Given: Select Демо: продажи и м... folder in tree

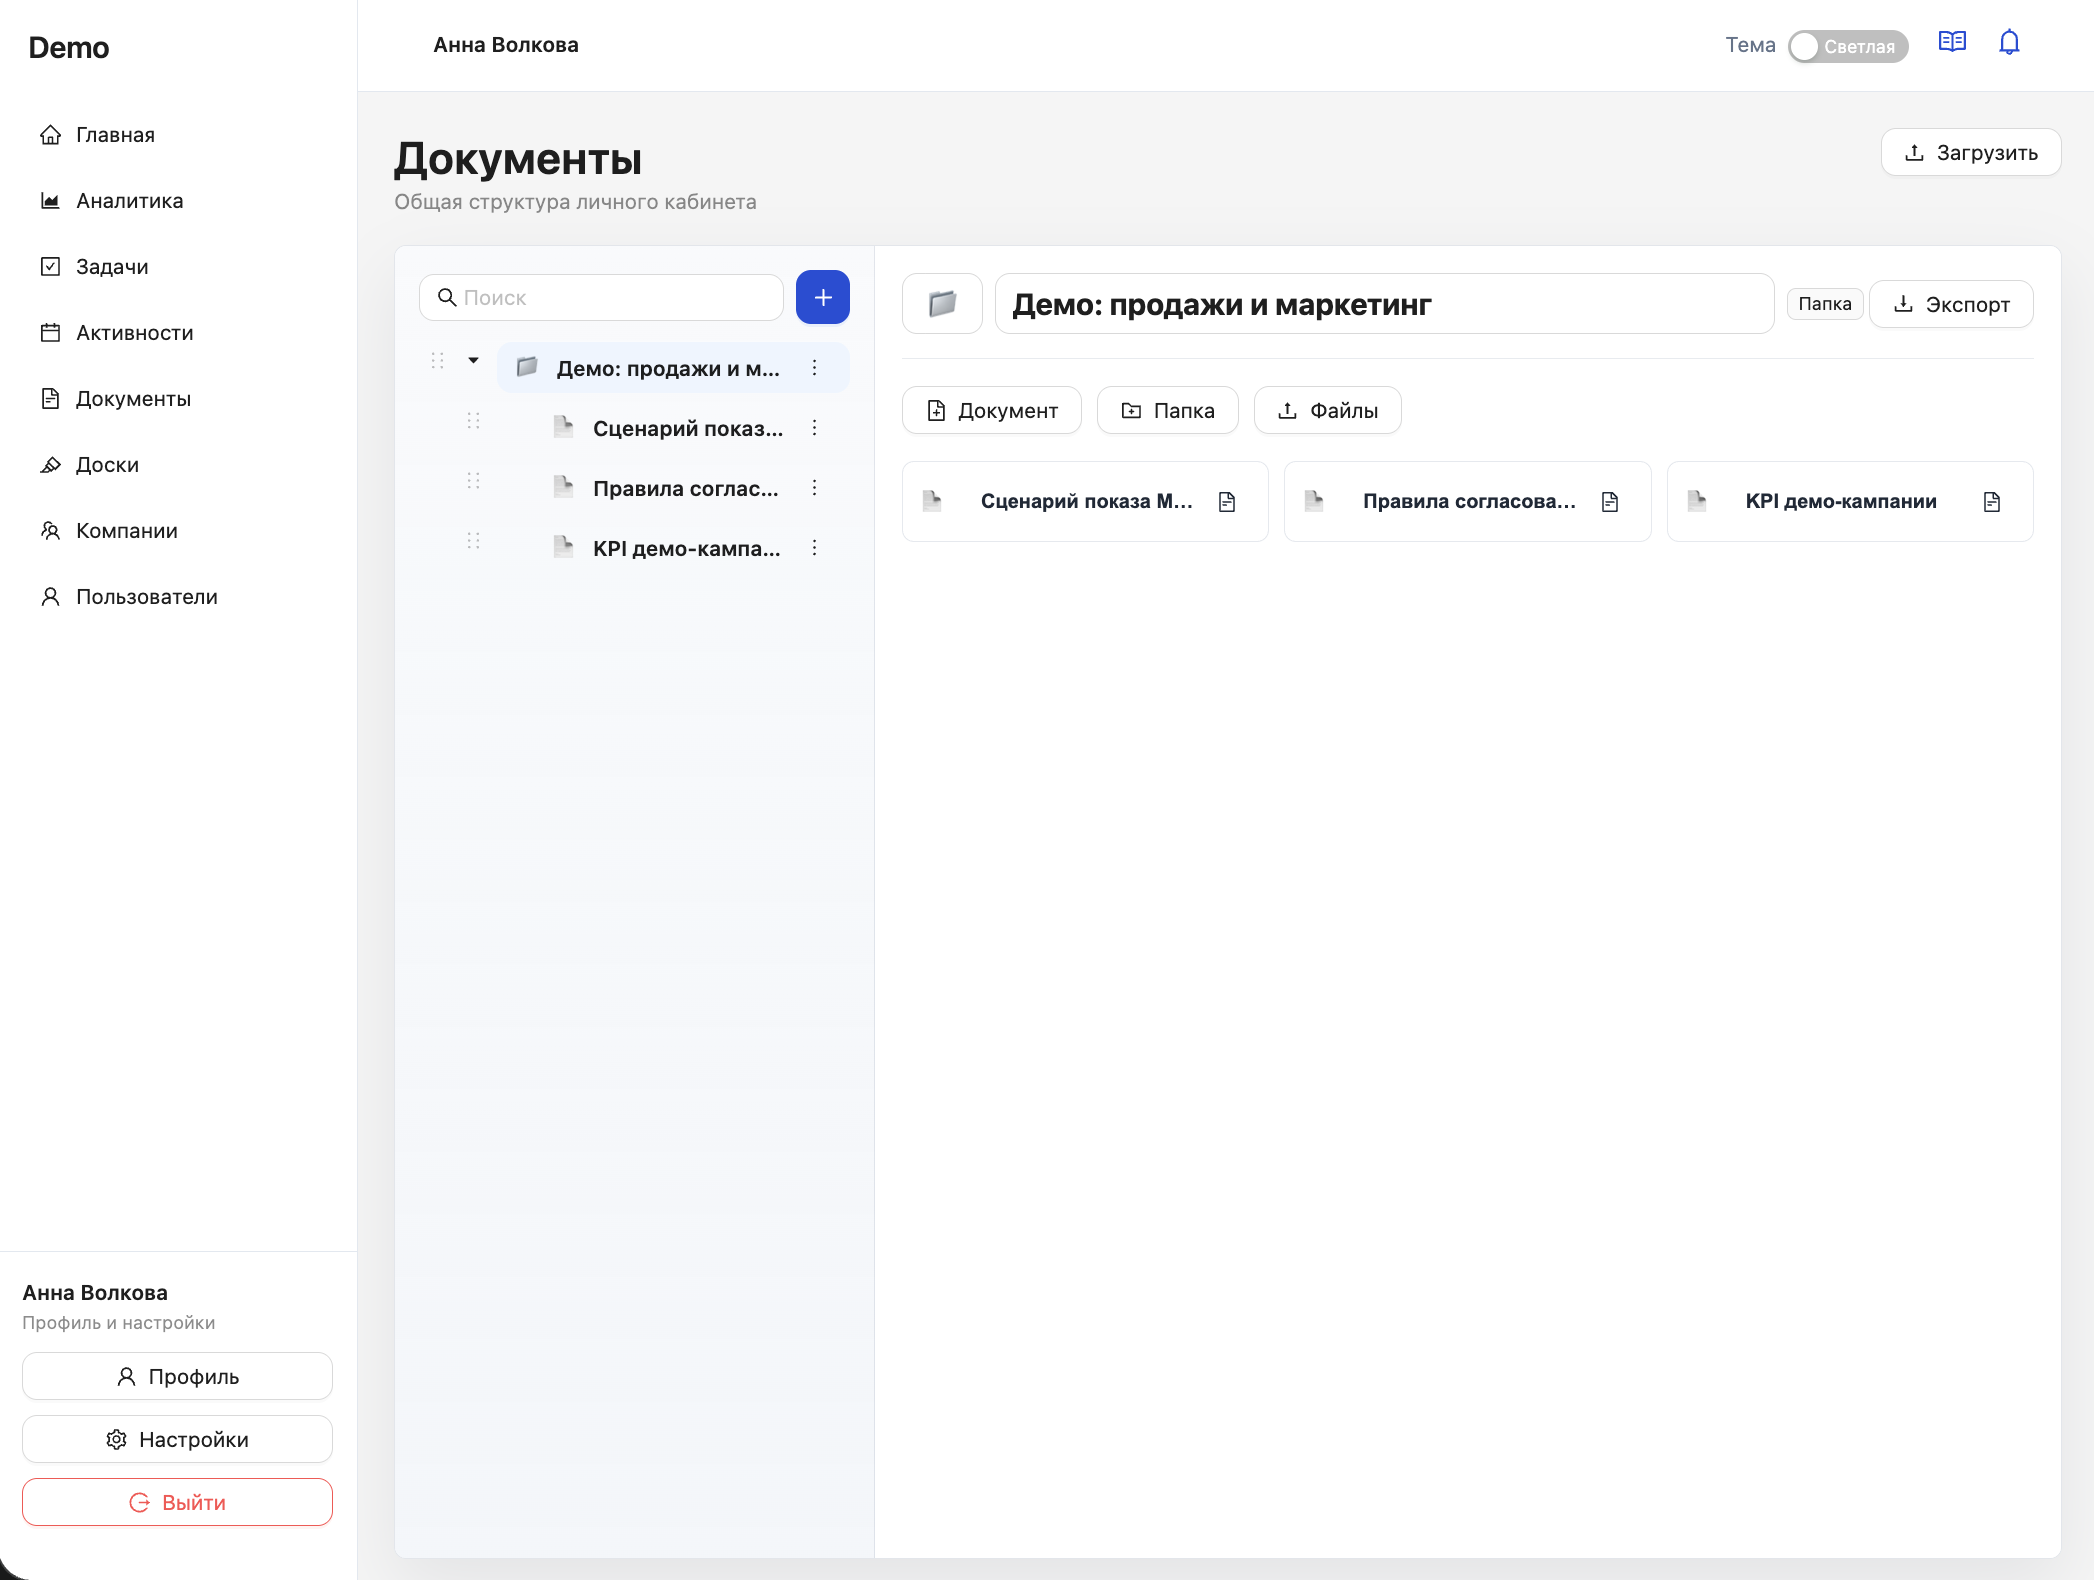Looking at the screenshot, I should click(x=672, y=368).
